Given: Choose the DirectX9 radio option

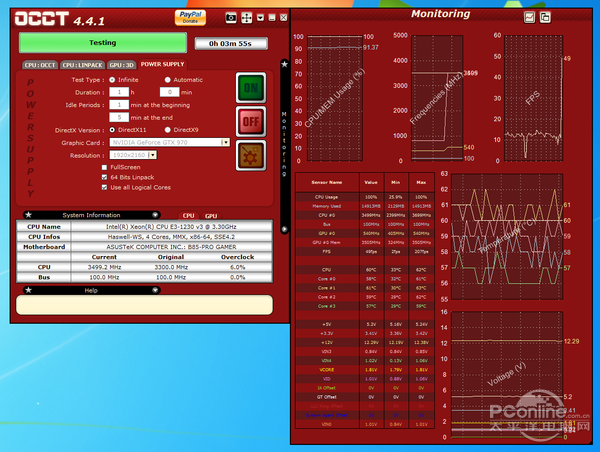Looking at the screenshot, I should [166, 130].
